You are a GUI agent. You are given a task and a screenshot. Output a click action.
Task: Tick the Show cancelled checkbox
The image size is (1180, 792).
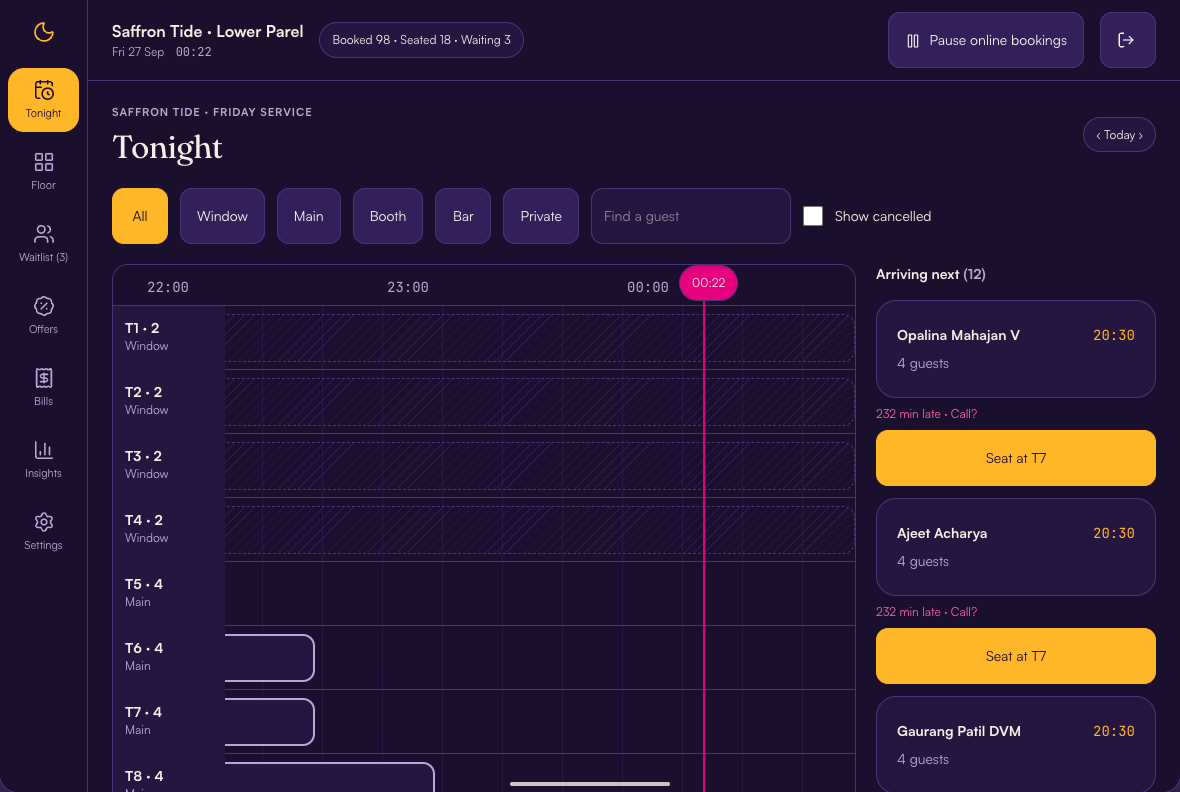(813, 216)
